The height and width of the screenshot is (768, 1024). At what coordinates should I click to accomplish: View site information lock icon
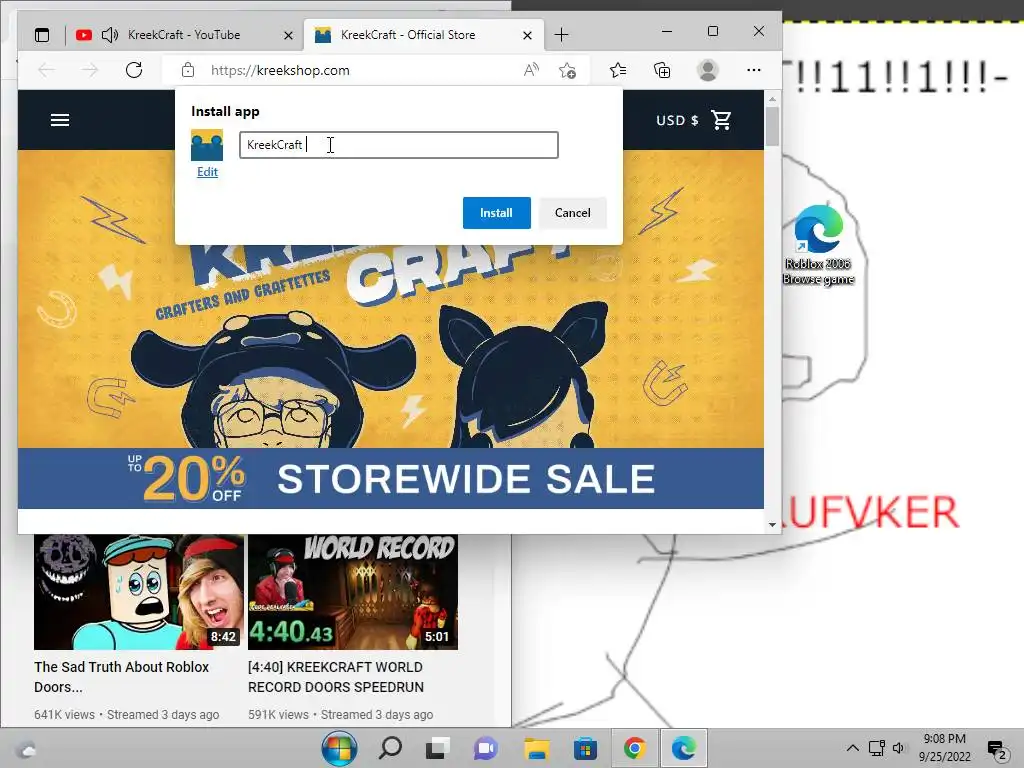188,70
